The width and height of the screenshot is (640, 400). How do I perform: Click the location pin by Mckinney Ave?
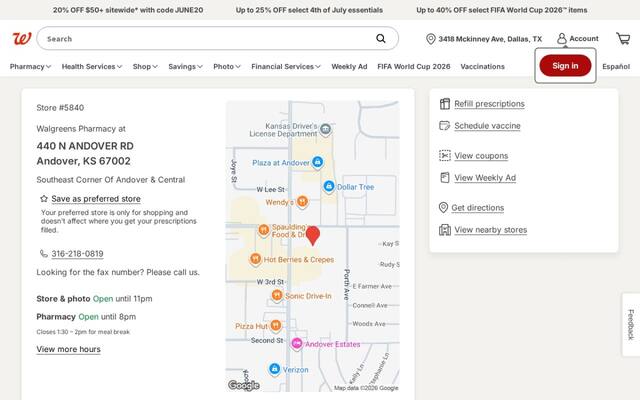[430, 39]
